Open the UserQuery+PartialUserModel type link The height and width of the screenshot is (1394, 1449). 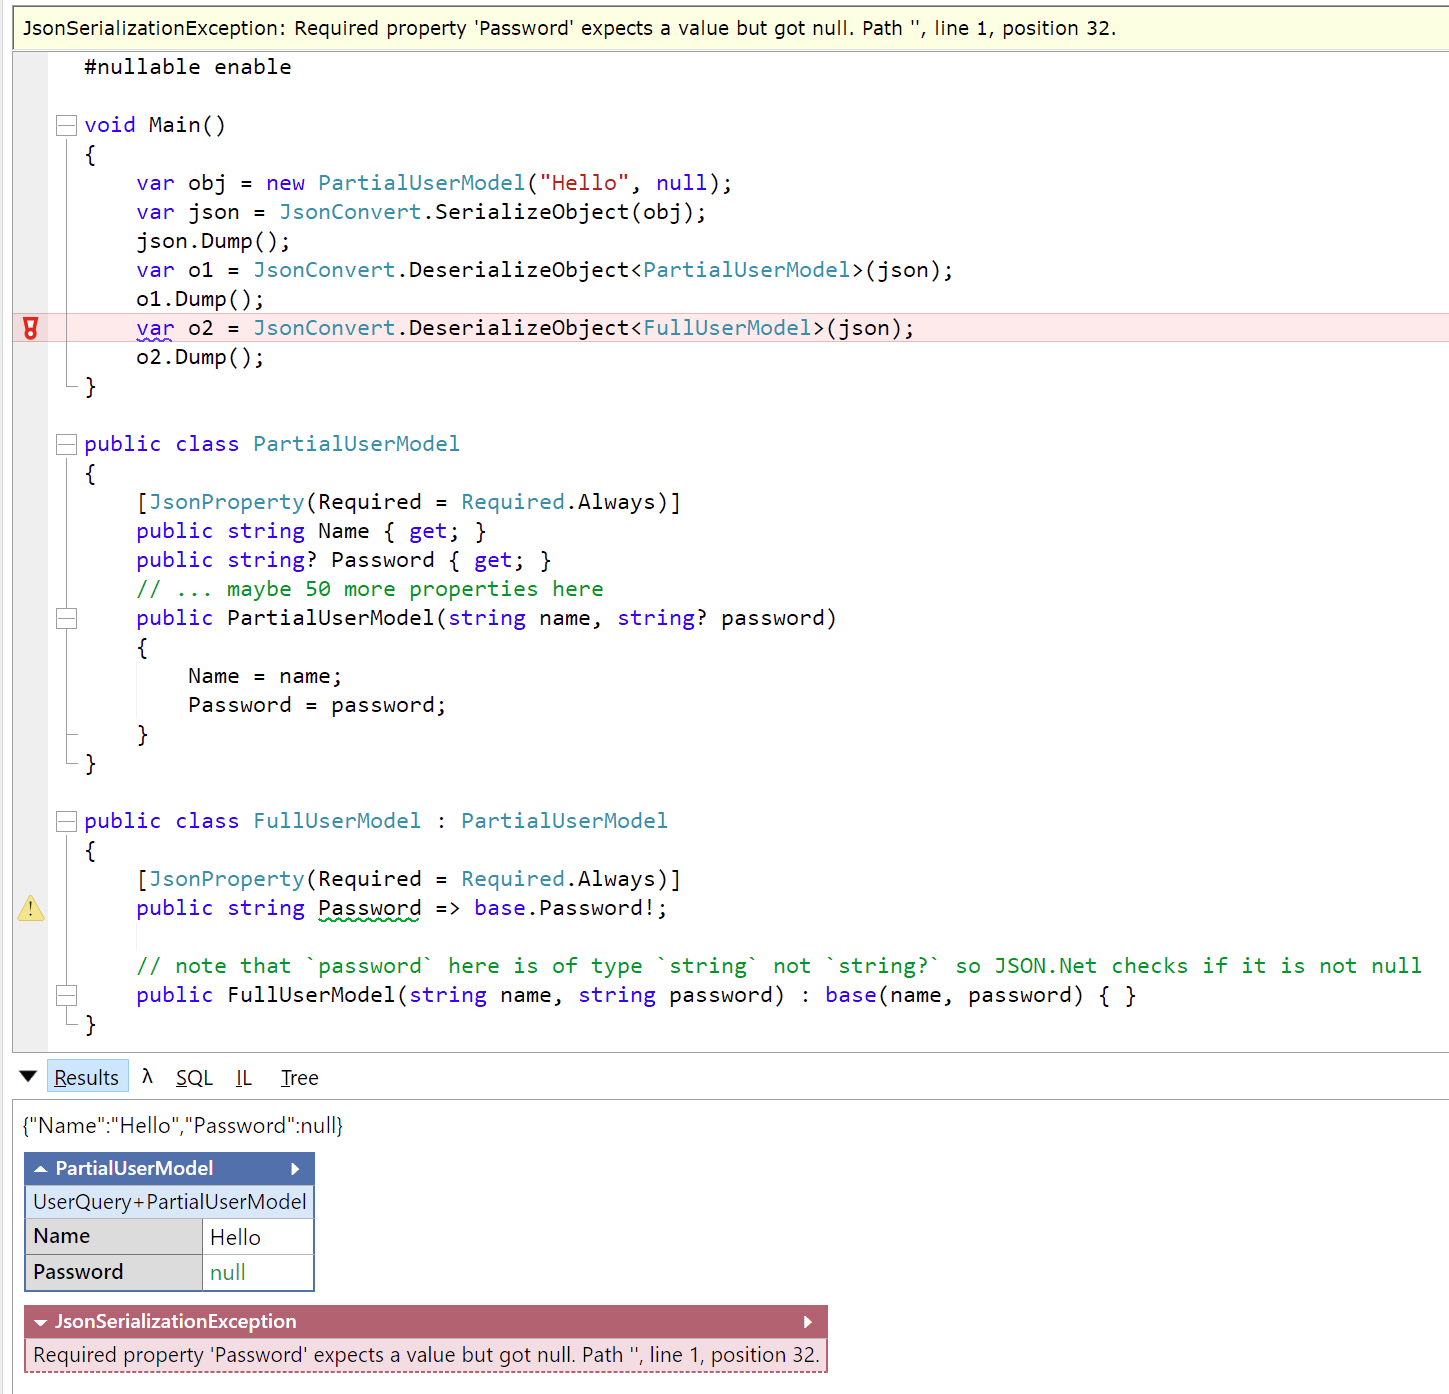[168, 1202]
